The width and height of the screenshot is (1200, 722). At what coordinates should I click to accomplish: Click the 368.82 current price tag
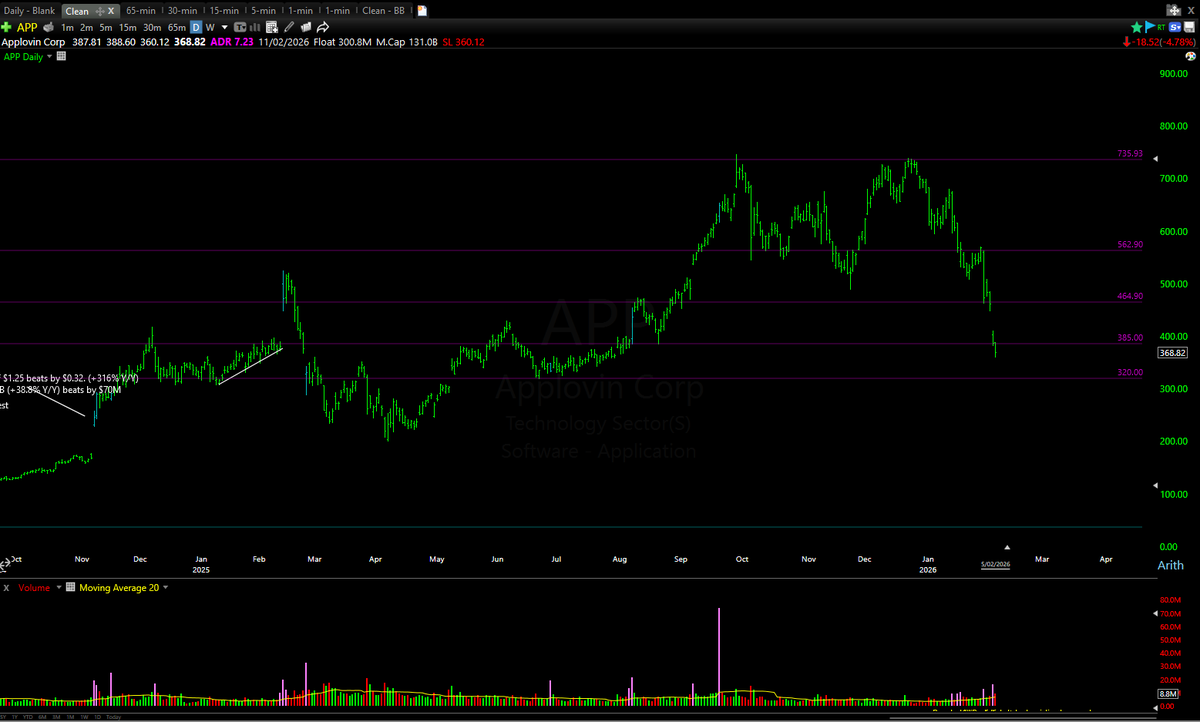pos(1172,352)
